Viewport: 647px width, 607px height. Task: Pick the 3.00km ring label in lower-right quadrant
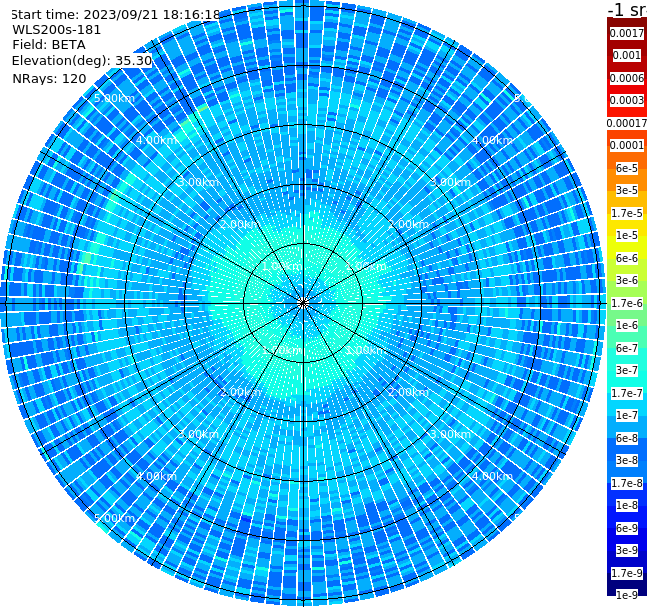coord(450,434)
